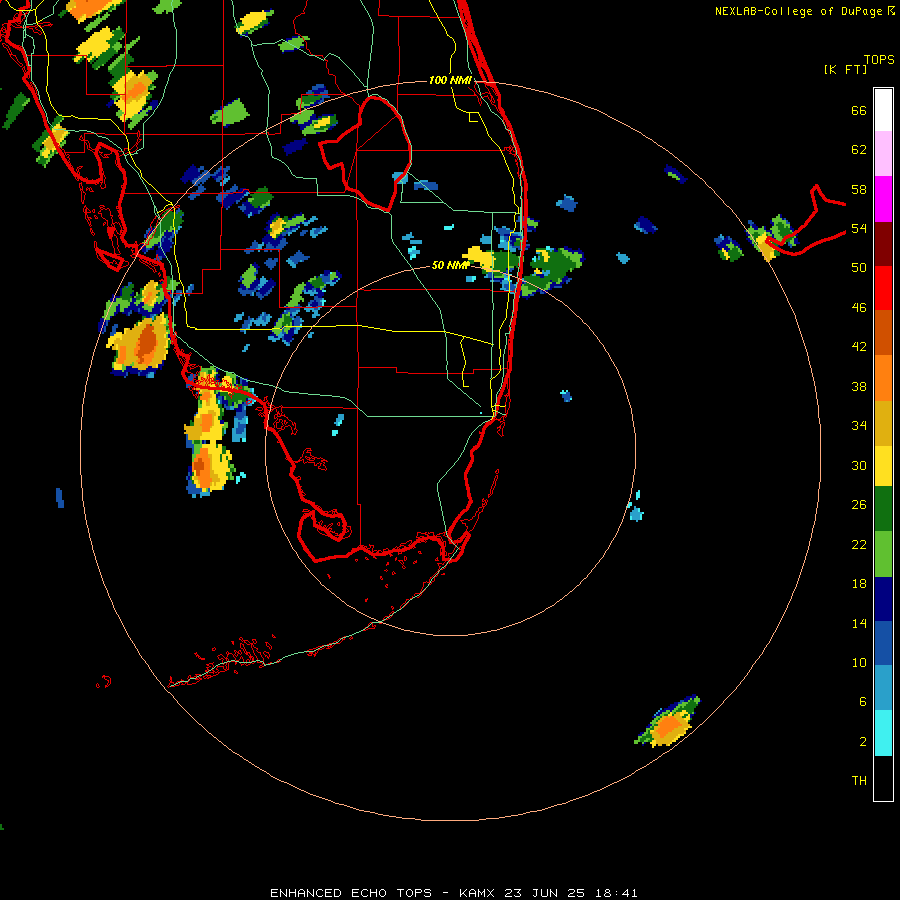Click the 46 legend value

(859, 307)
